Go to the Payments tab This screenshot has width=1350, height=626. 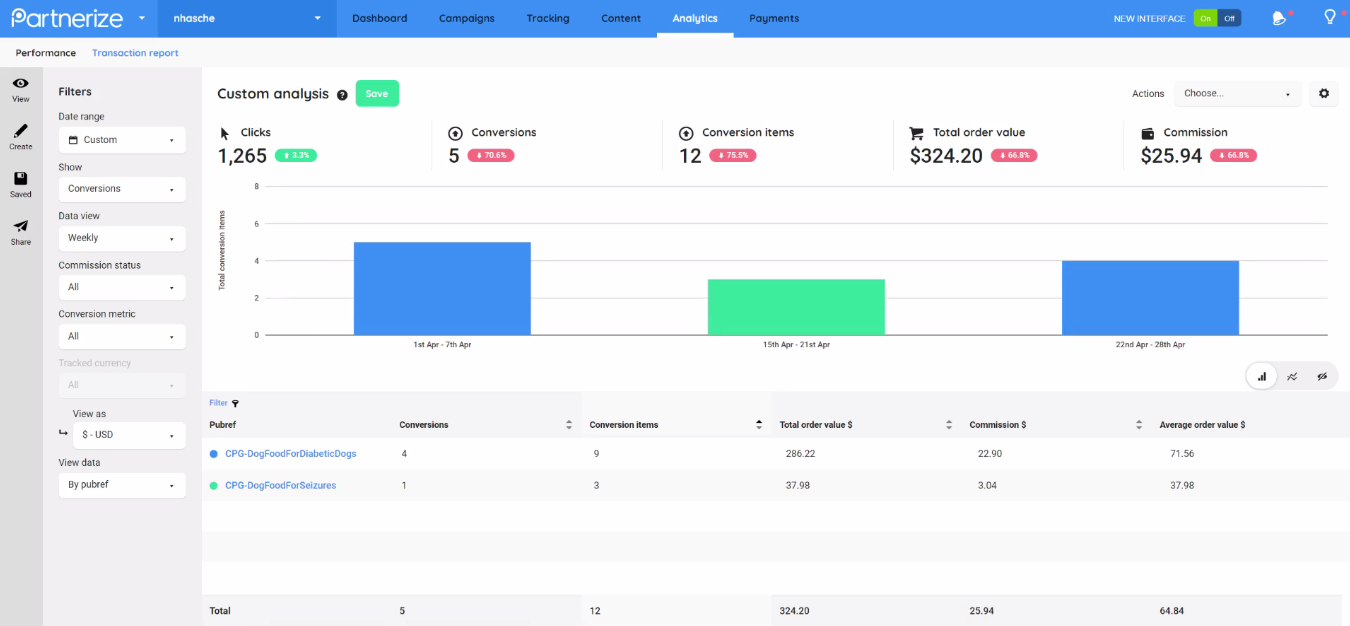click(774, 18)
